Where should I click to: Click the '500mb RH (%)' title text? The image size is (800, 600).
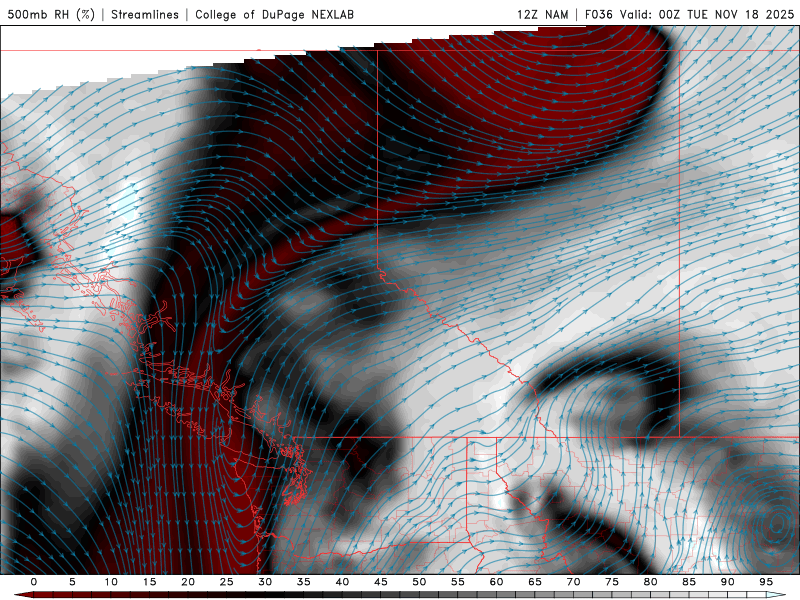point(51,14)
